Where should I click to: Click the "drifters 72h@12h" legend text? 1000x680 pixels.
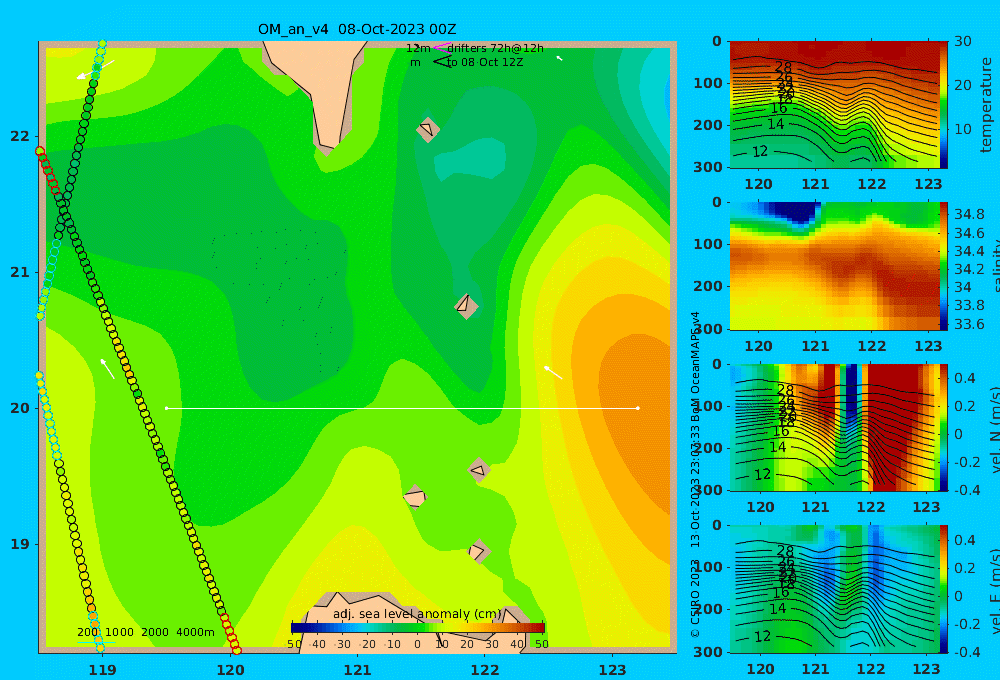(496, 48)
